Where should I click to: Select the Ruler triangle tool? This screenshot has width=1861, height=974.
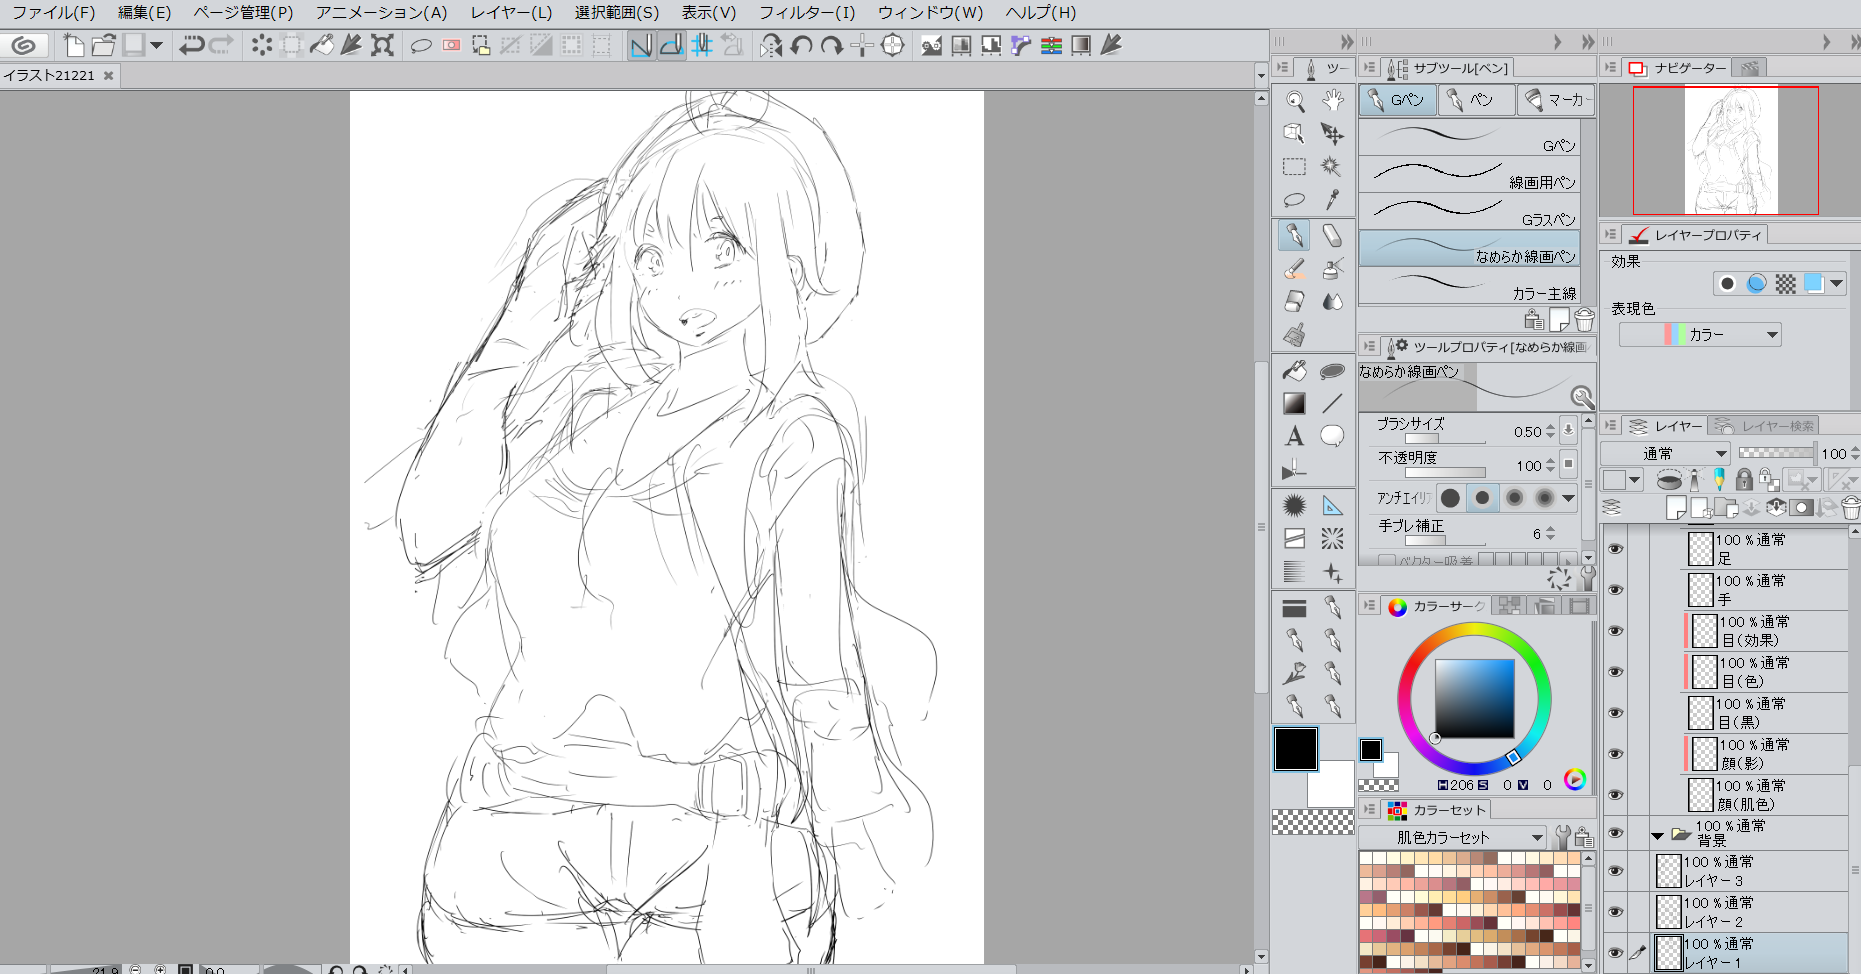(1332, 506)
